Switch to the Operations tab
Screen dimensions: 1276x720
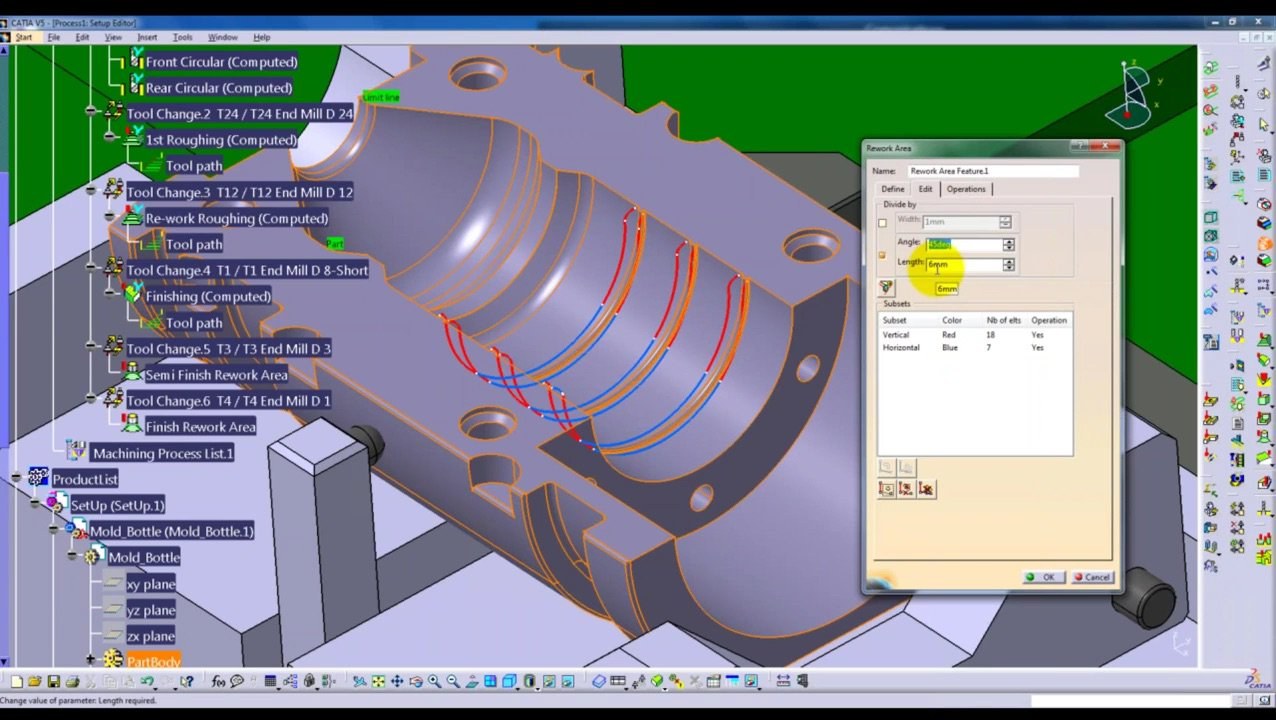click(966, 189)
